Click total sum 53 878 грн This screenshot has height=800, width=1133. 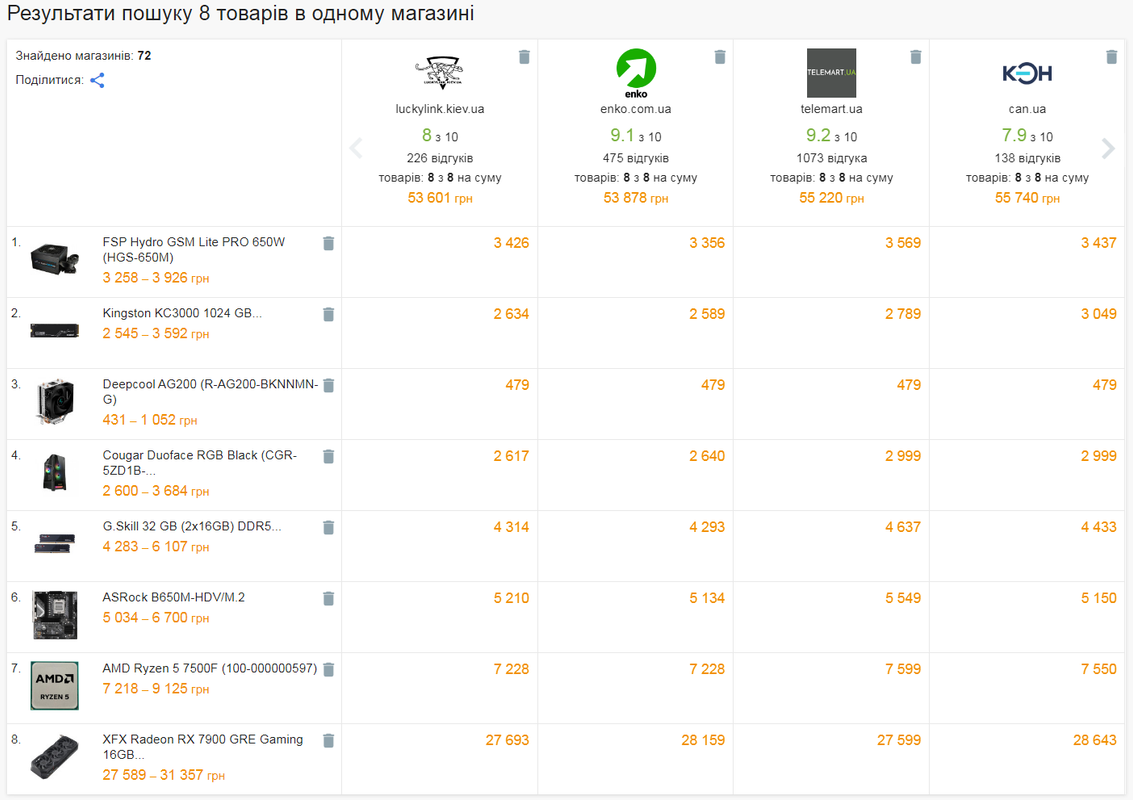pos(636,198)
